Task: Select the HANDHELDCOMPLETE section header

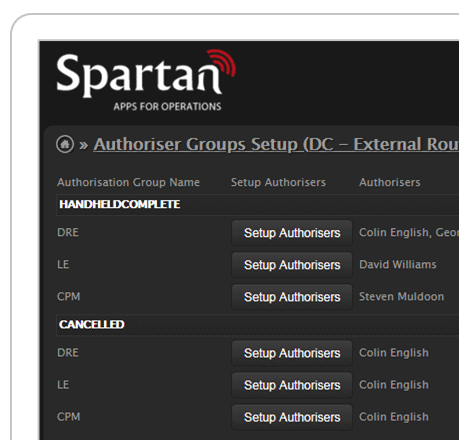Action: pyautogui.click(x=257, y=204)
